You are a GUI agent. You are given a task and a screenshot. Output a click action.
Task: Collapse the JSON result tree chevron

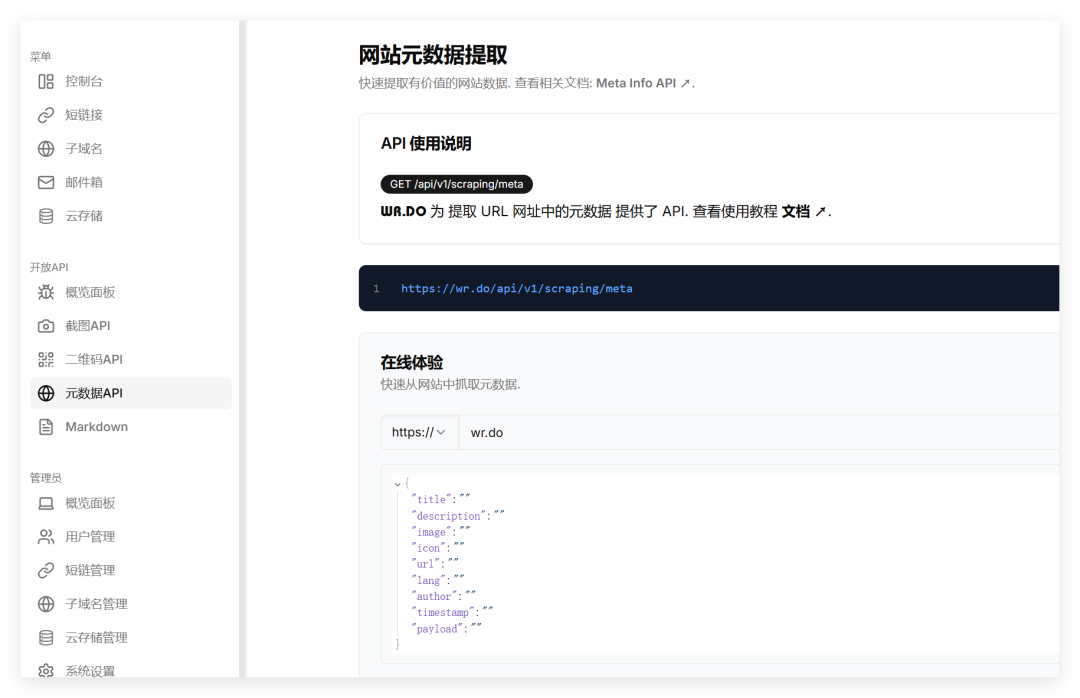pyautogui.click(x=397, y=484)
